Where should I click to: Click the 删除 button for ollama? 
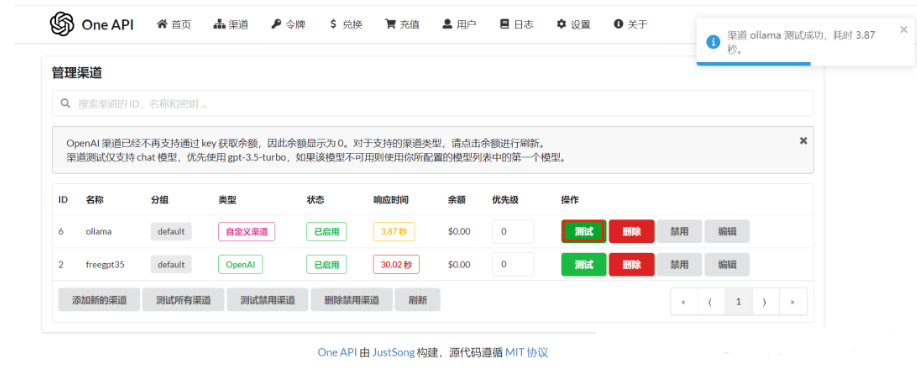(632, 231)
